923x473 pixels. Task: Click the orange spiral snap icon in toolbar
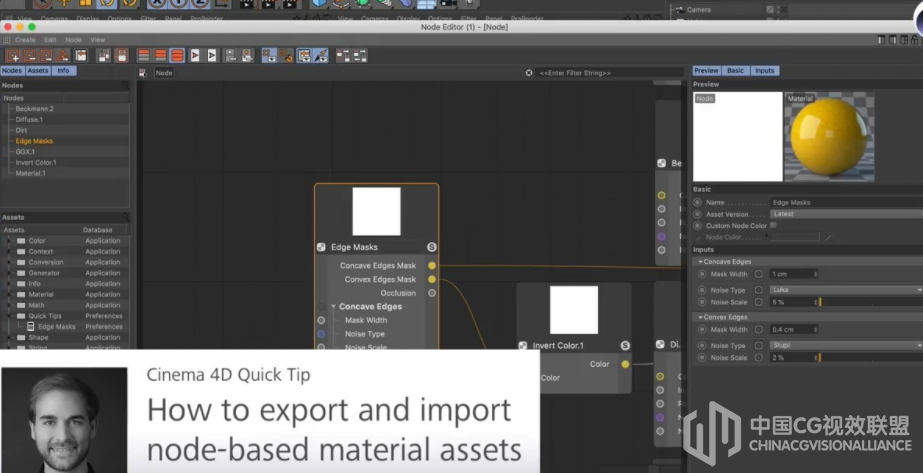click(286, 56)
